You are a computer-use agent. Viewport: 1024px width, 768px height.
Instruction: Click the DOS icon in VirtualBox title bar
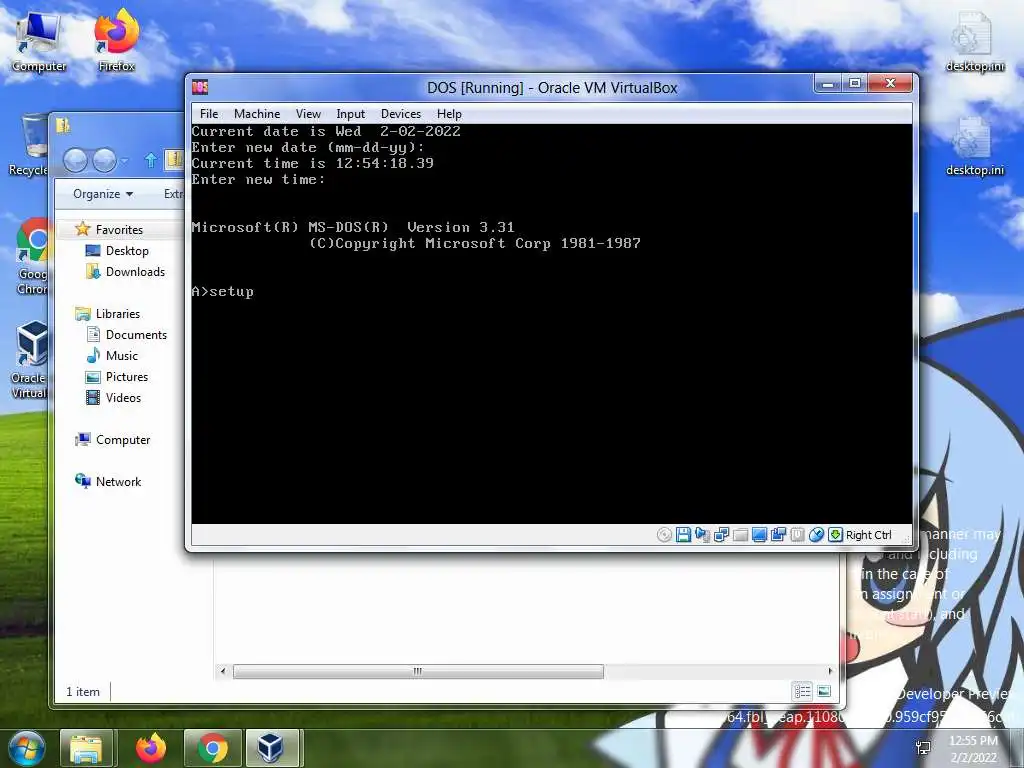pos(200,87)
